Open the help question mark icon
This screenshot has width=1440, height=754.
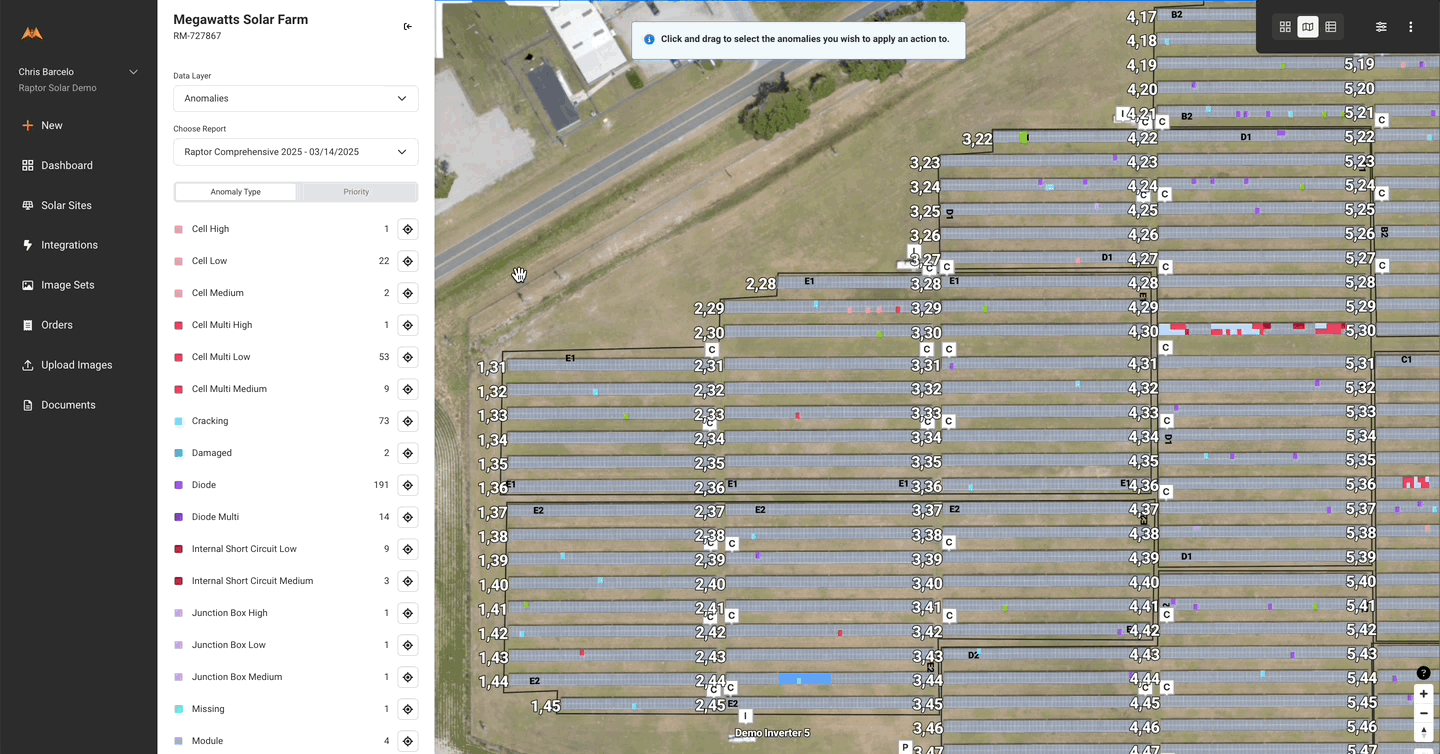click(x=1423, y=673)
